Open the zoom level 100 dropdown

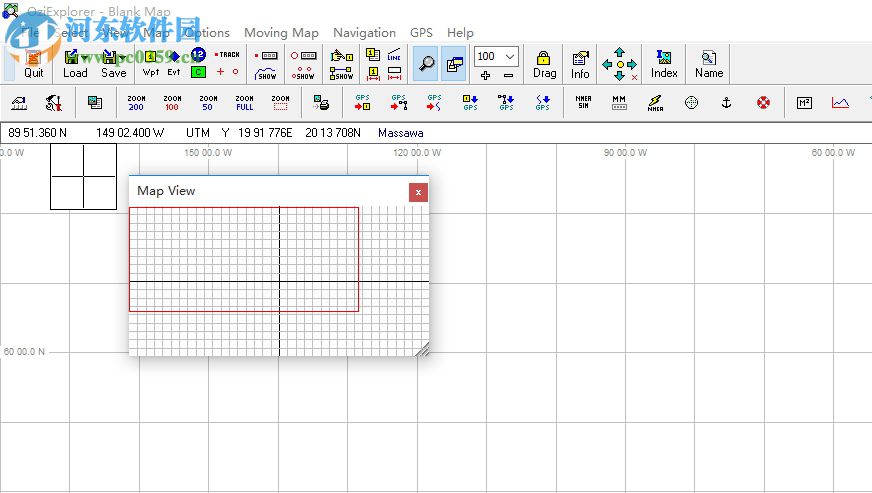pos(509,56)
